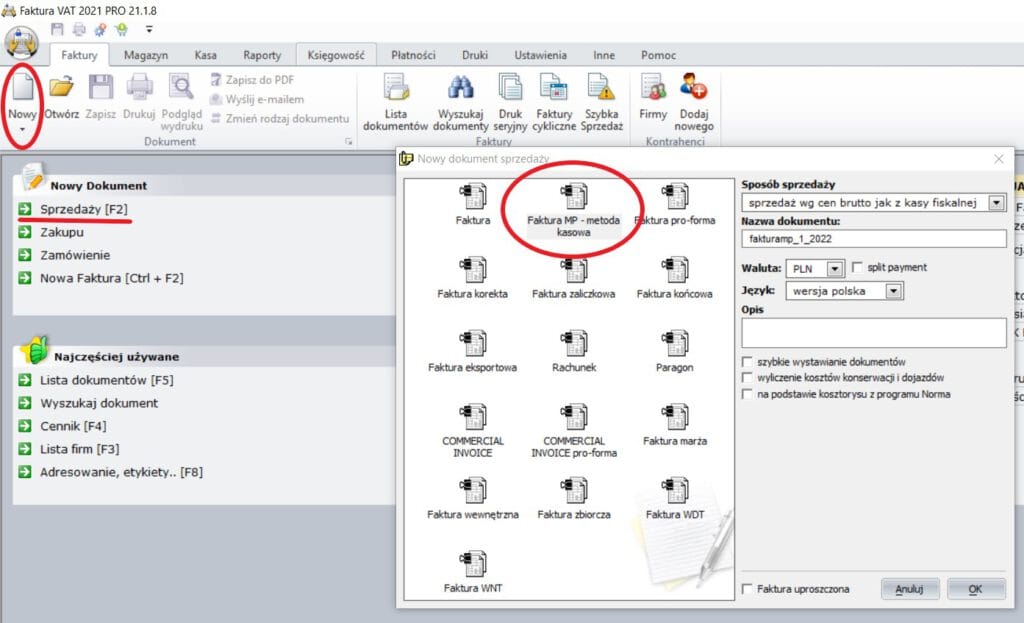Enable the split payment checkbox
The width and height of the screenshot is (1024, 623).
pos(857,268)
